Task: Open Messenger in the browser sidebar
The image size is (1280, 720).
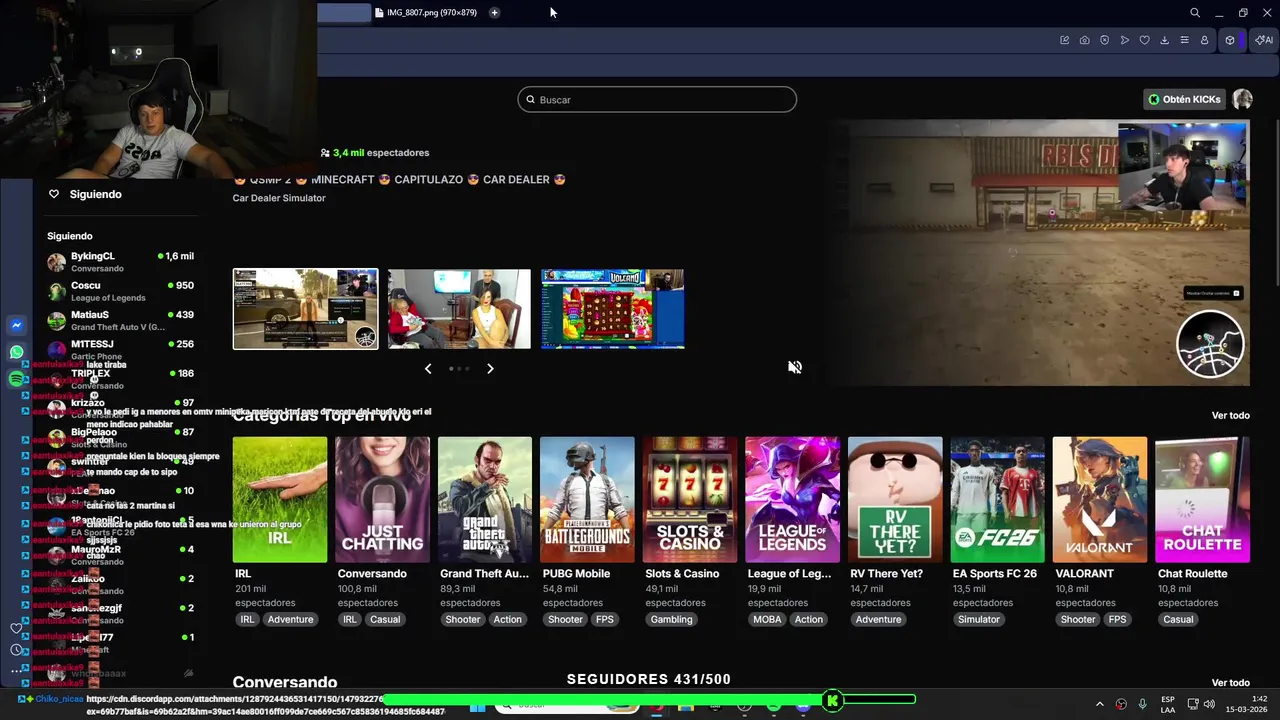Action: point(16,326)
